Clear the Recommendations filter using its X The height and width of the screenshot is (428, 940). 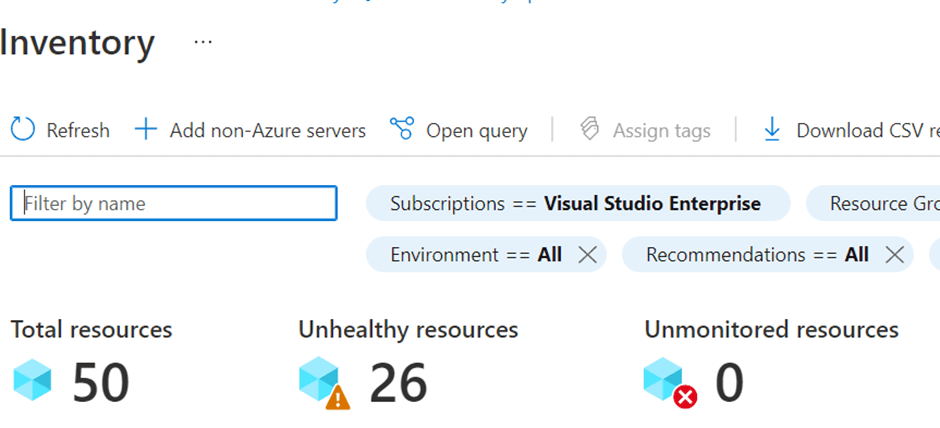894,255
